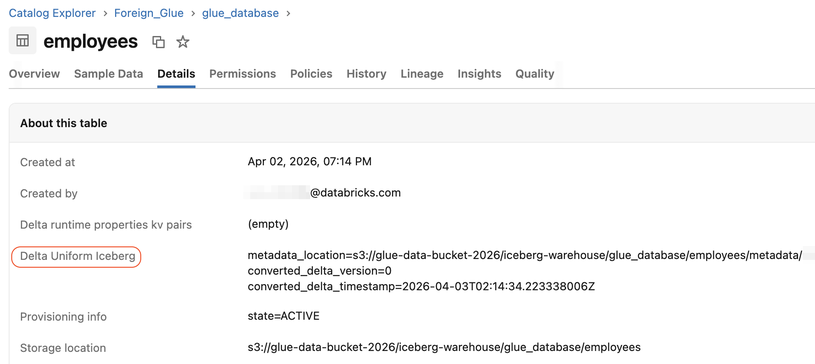View the History tab

[366, 74]
